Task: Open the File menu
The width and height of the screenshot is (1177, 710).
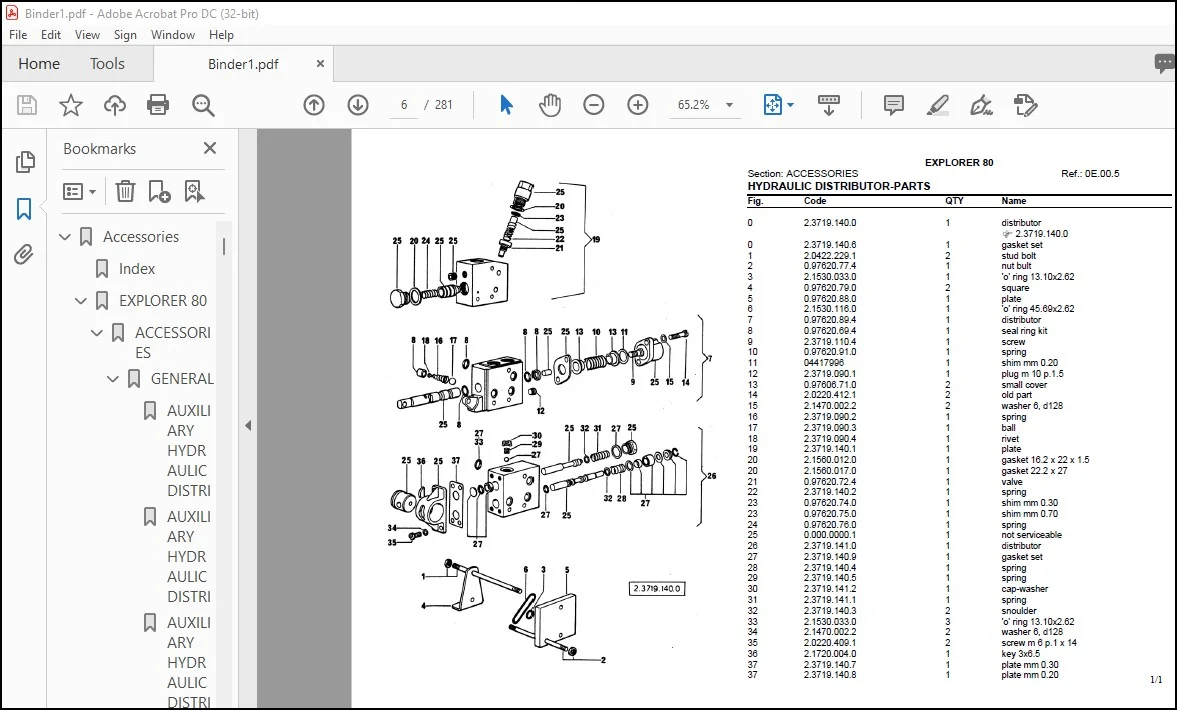Action: click(18, 35)
